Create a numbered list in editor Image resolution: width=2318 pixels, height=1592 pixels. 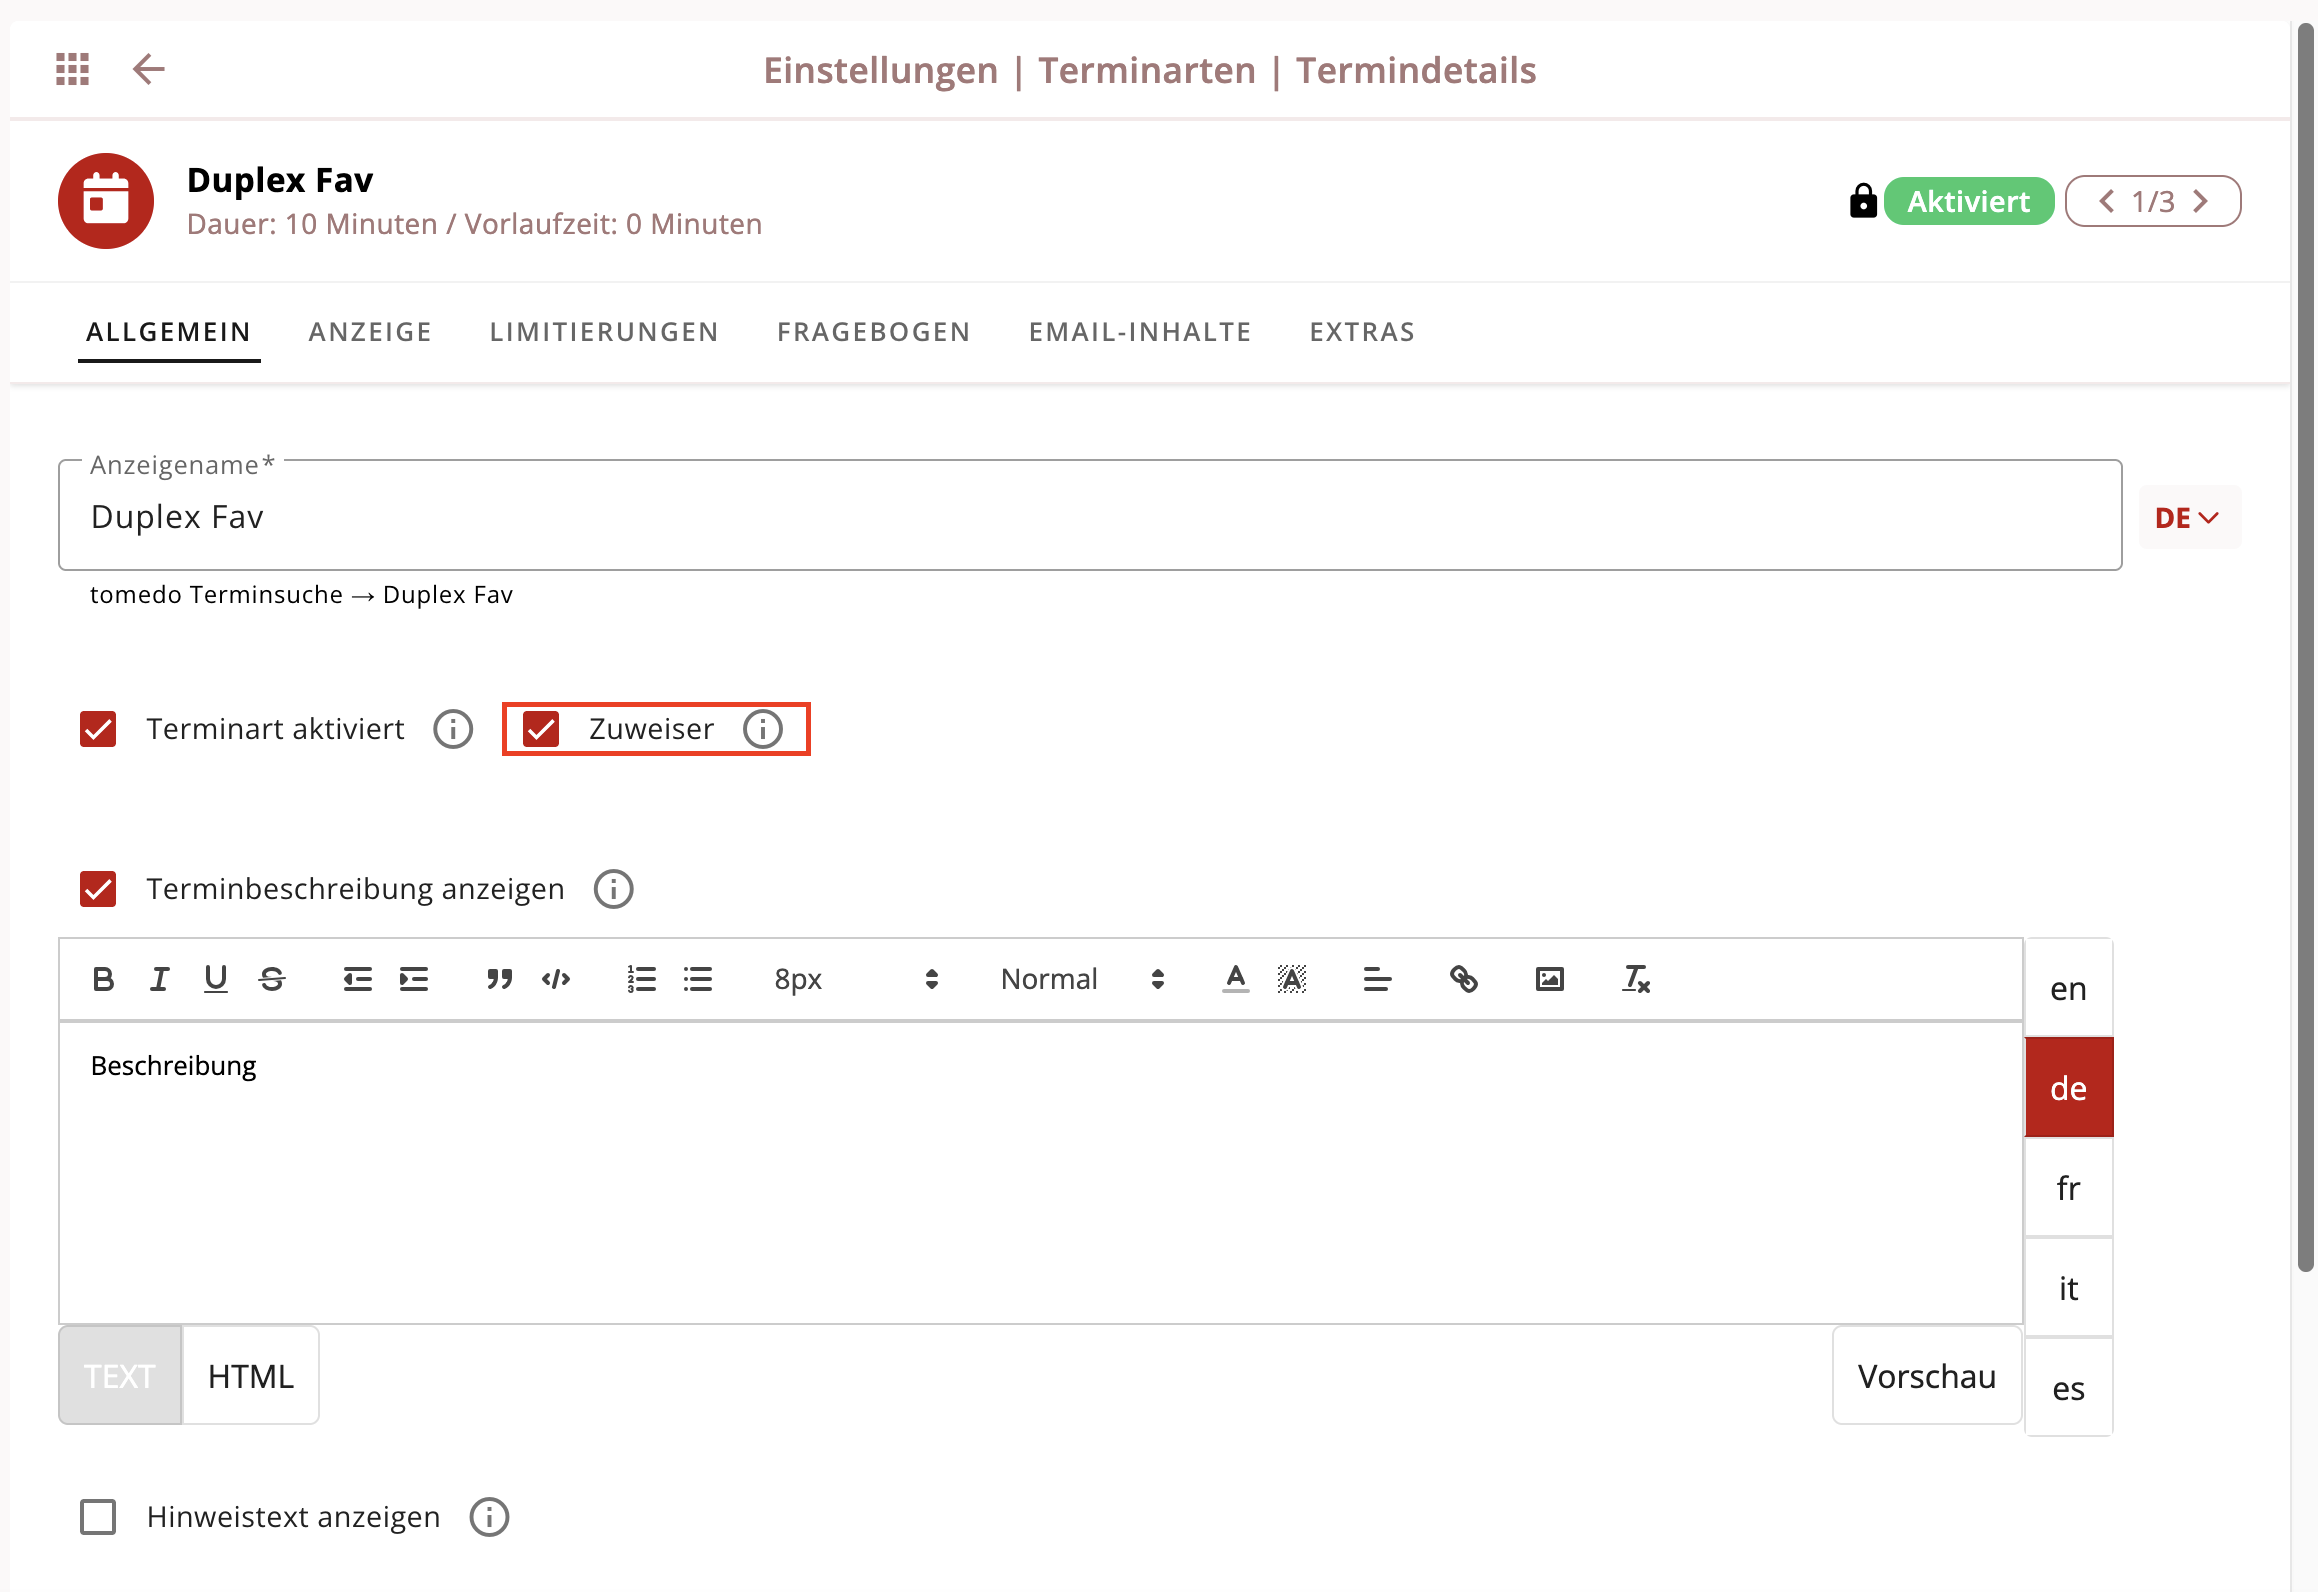tap(641, 979)
